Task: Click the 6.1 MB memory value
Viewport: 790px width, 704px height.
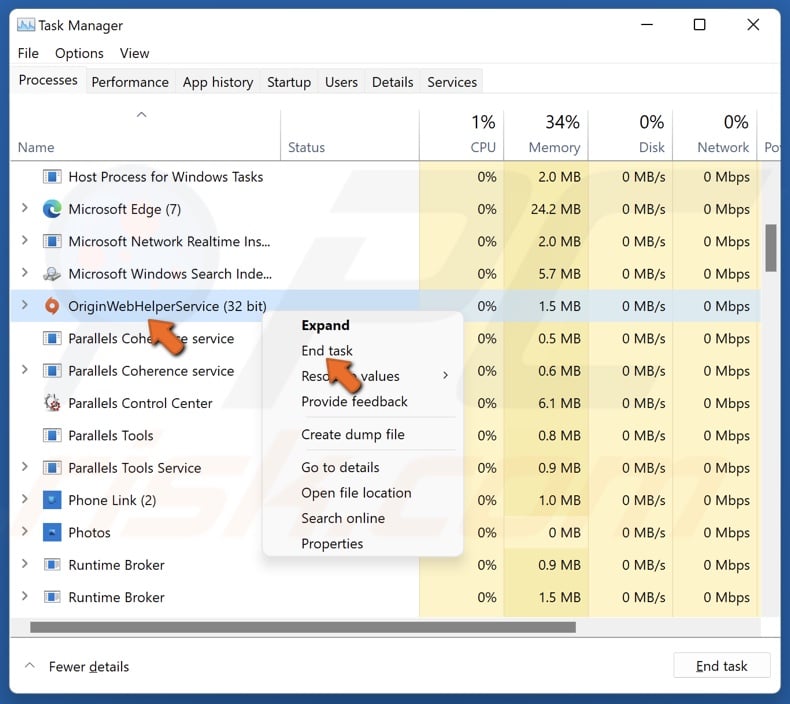Action: point(559,403)
